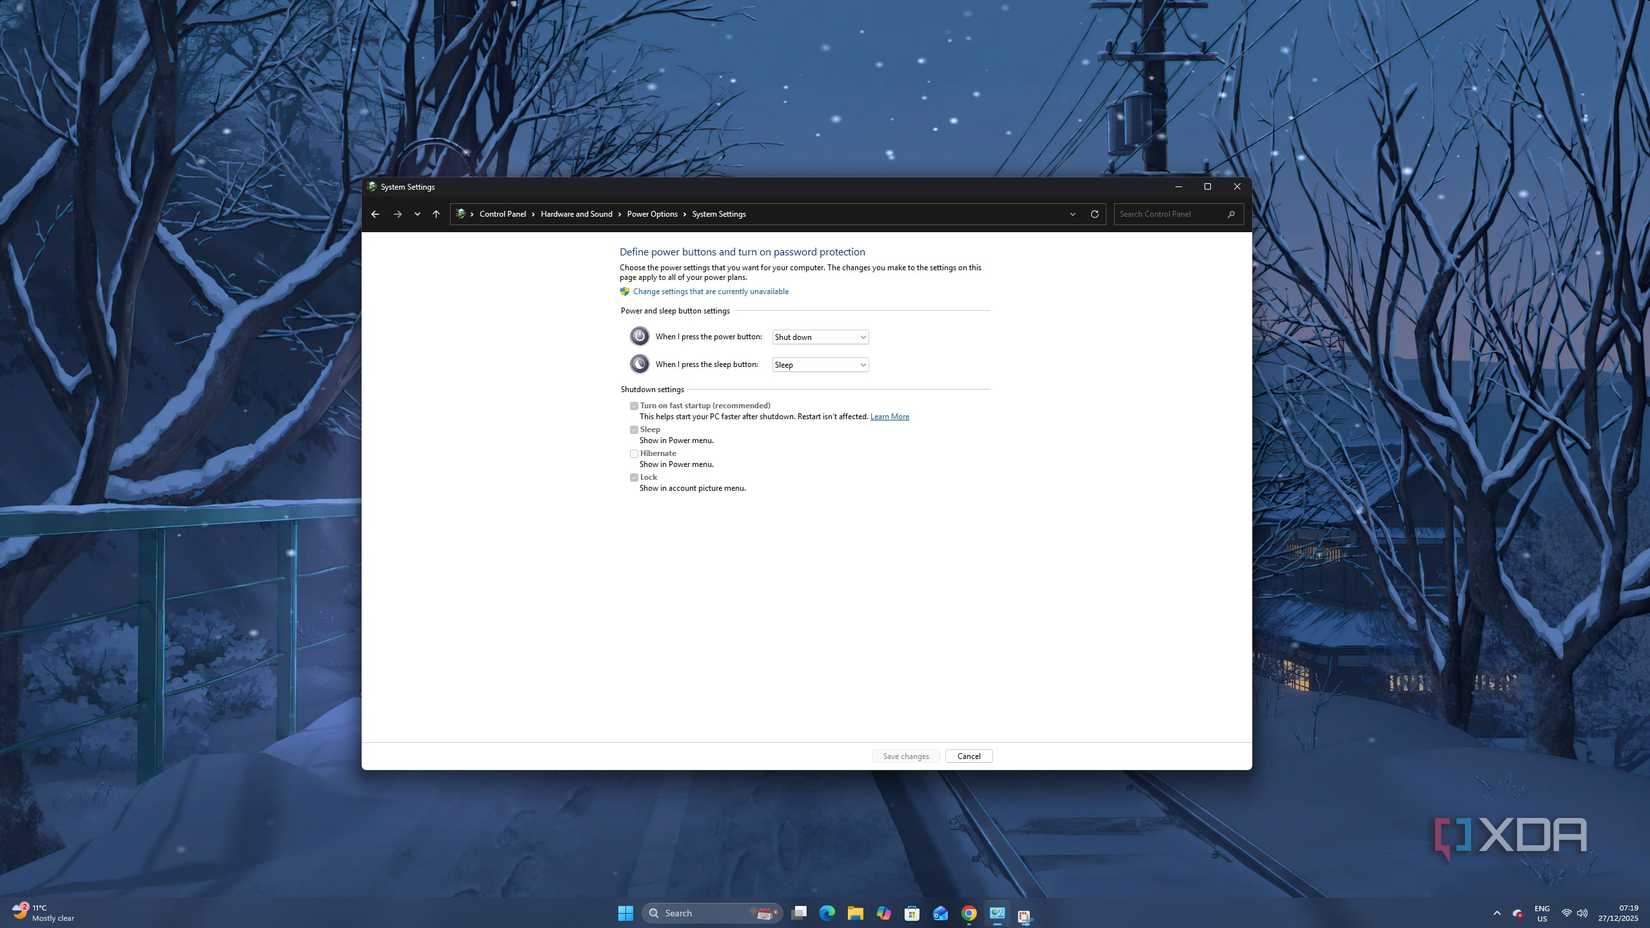1650x928 pixels.
Task: Click Change settings that are currently unavailable
Action: click(x=711, y=292)
